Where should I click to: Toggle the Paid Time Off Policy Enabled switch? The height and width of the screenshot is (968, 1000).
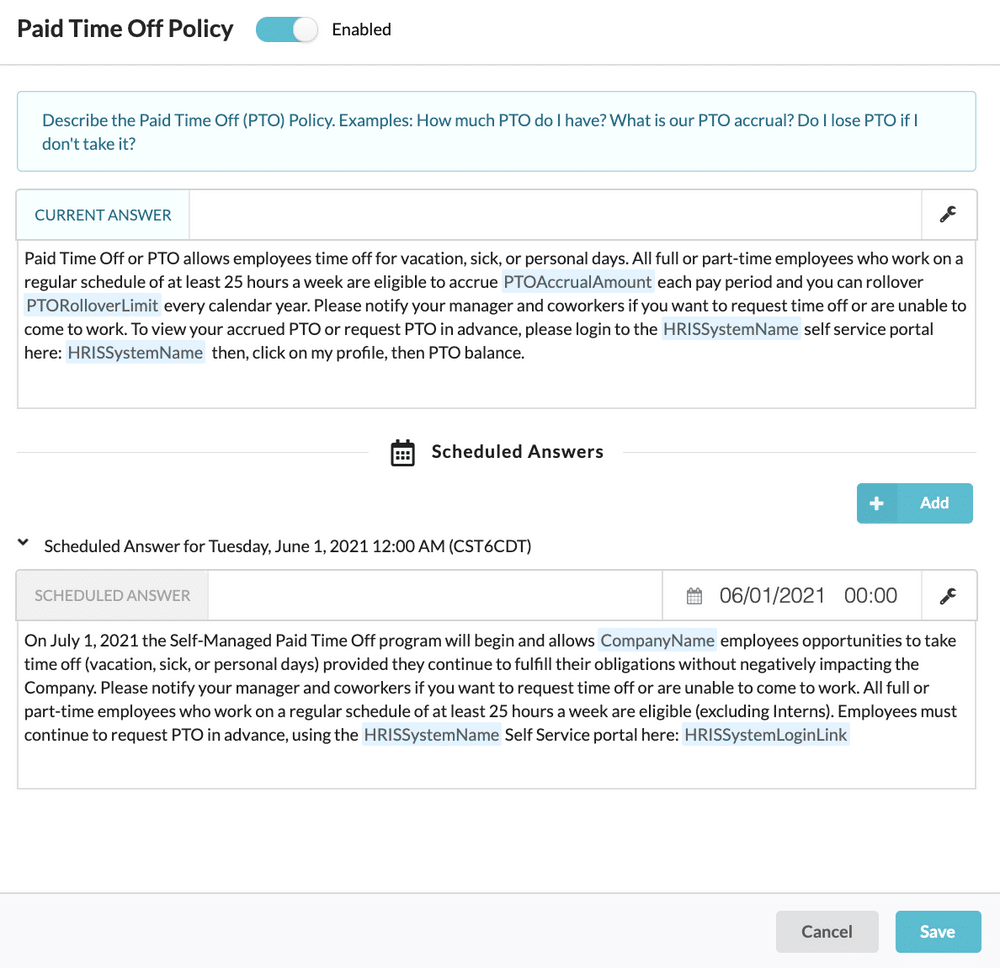(x=286, y=29)
